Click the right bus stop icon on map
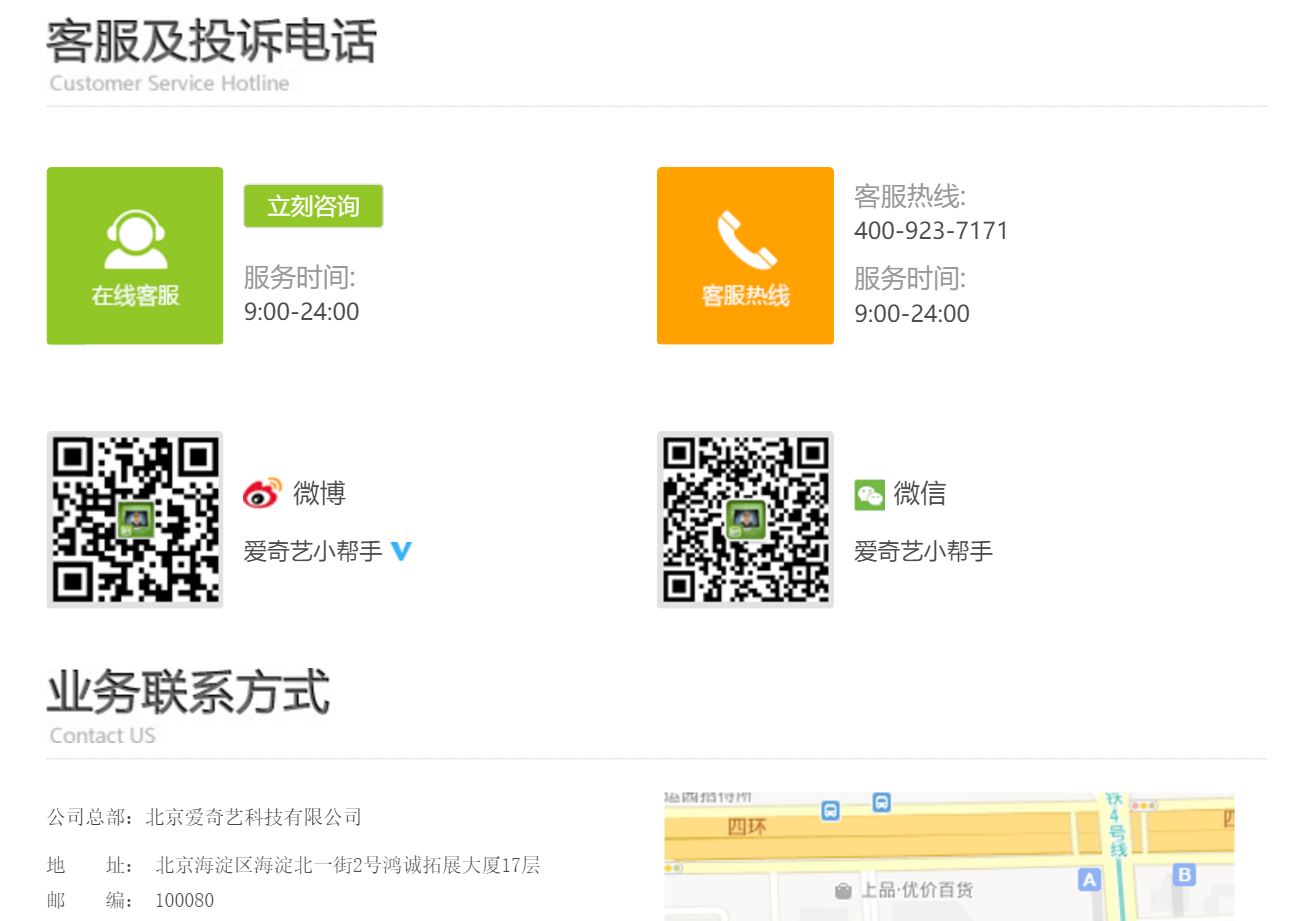This screenshot has width=1295, height=921. [x=881, y=803]
